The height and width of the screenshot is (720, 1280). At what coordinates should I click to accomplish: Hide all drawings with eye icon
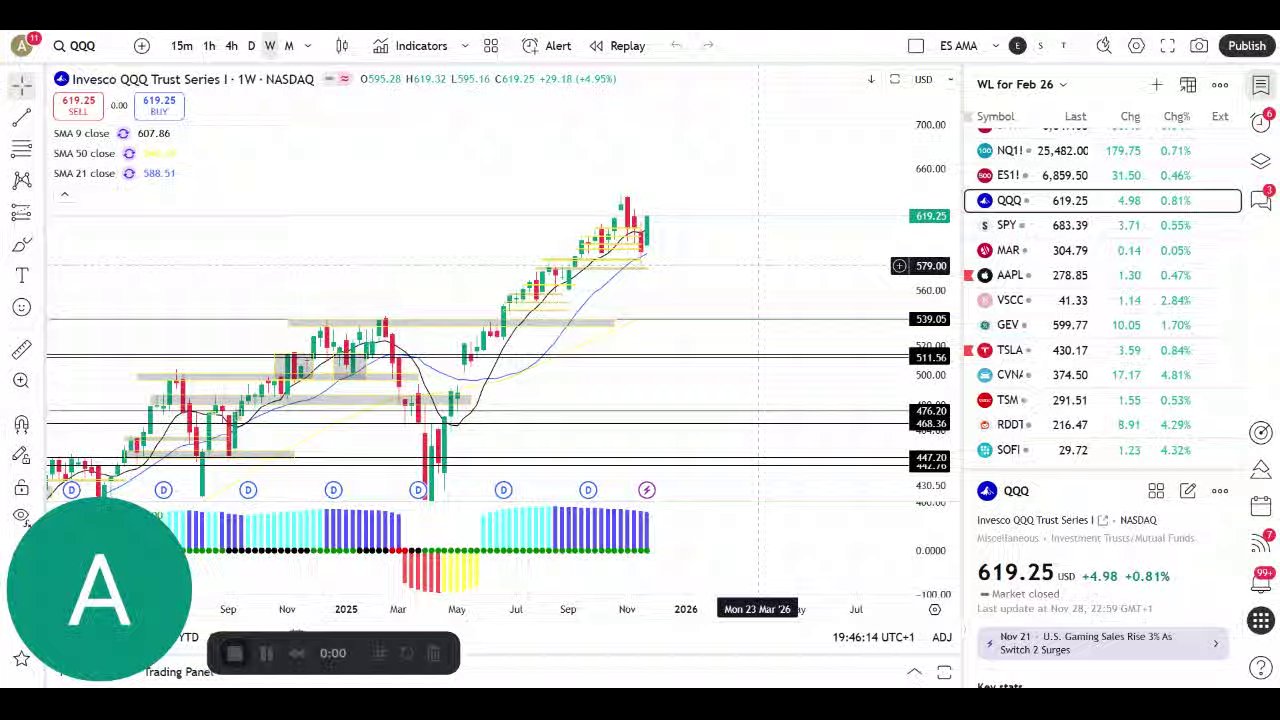(21, 516)
